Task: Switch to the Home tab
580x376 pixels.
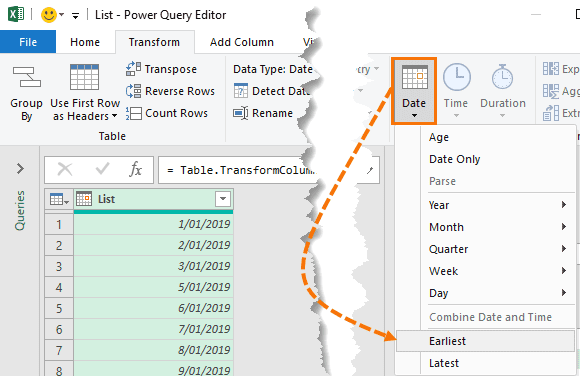Action: (85, 42)
